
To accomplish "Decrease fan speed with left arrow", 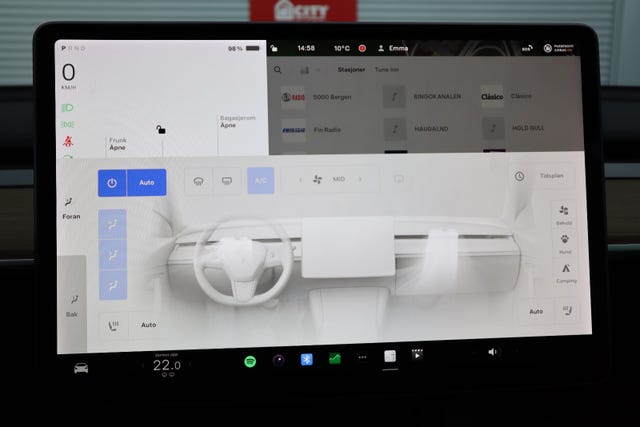I will pos(300,179).
